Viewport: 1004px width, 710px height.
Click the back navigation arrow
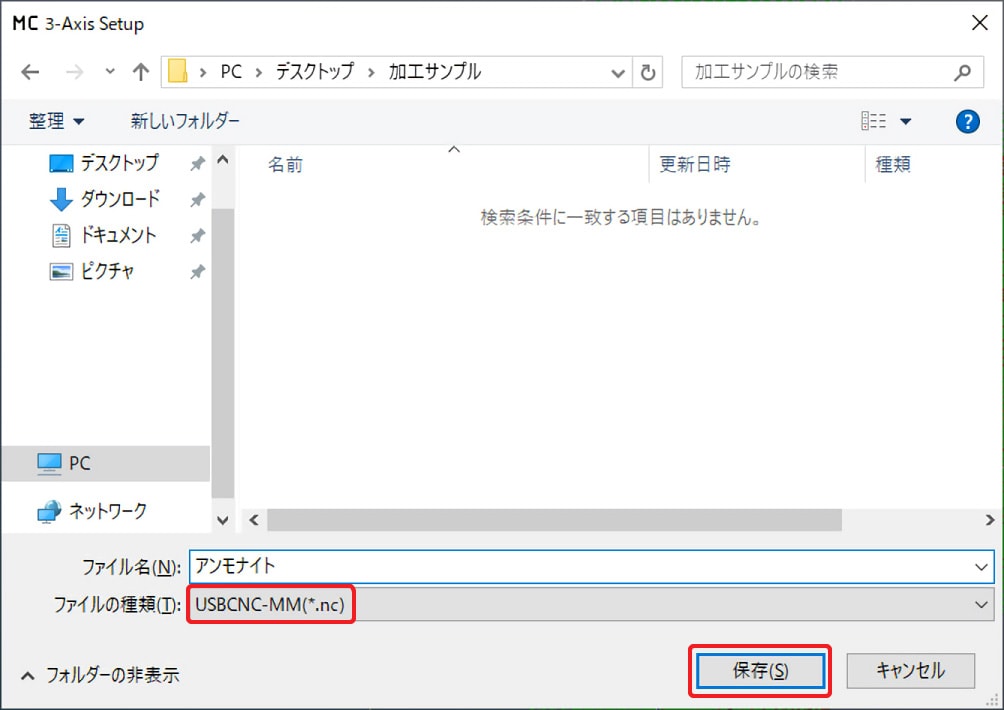30,72
